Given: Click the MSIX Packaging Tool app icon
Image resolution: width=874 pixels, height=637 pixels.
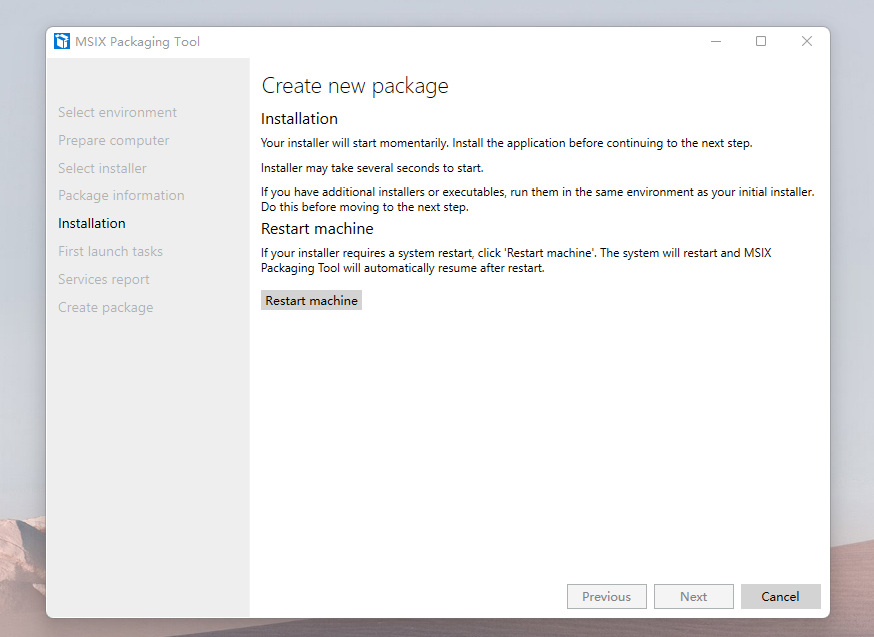Looking at the screenshot, I should (62, 41).
